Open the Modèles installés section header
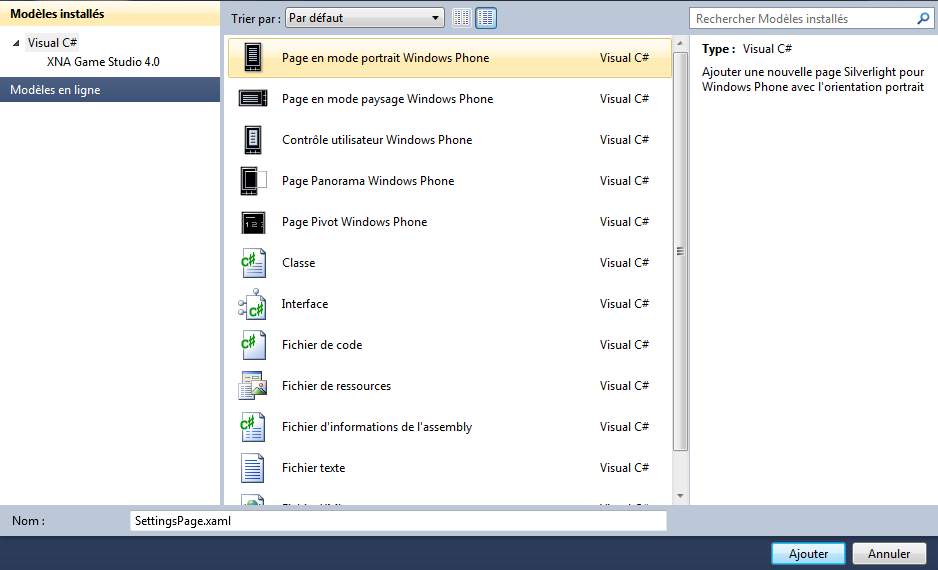The width and height of the screenshot is (938, 570). (x=110, y=14)
